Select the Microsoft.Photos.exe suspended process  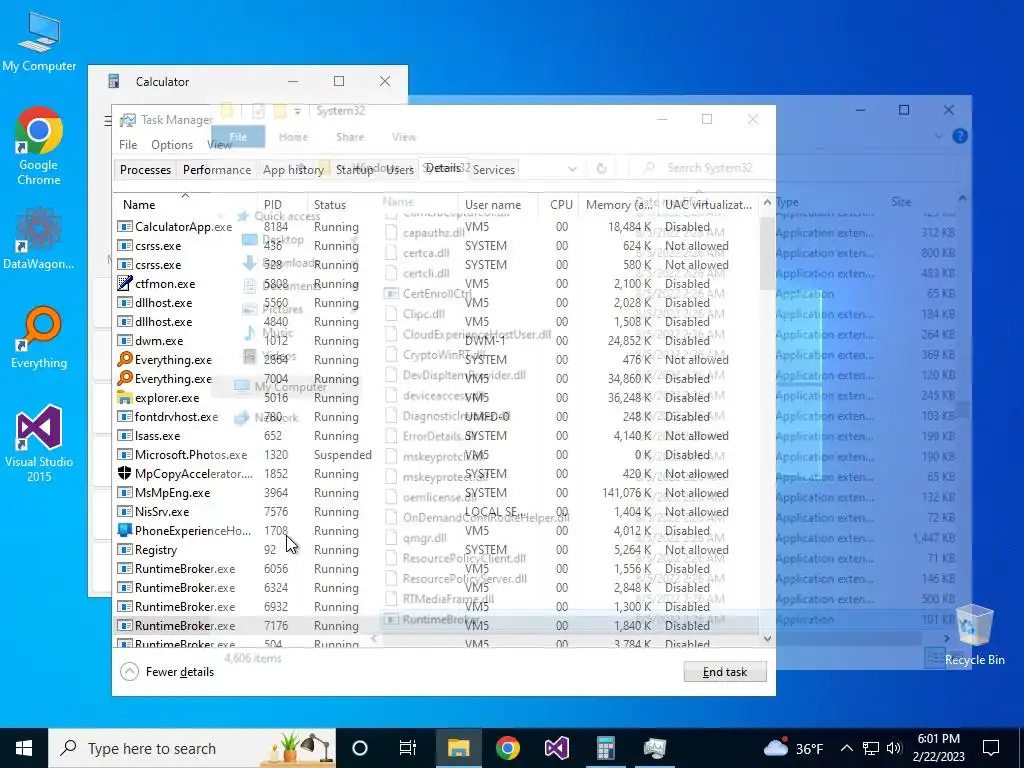coord(436,454)
